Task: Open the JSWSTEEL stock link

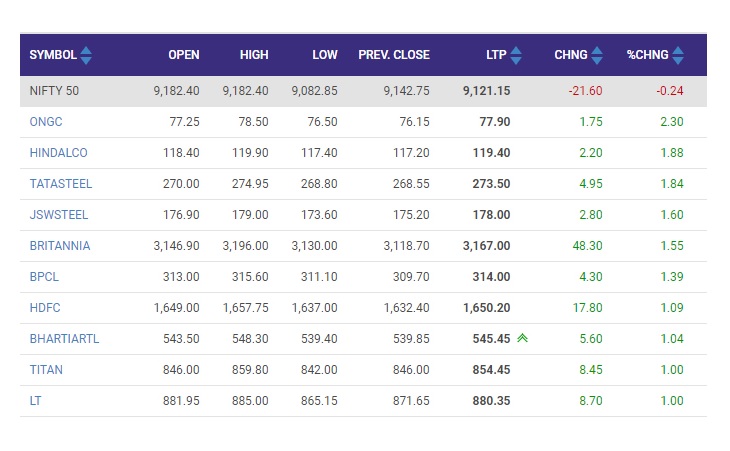Action: [59, 215]
